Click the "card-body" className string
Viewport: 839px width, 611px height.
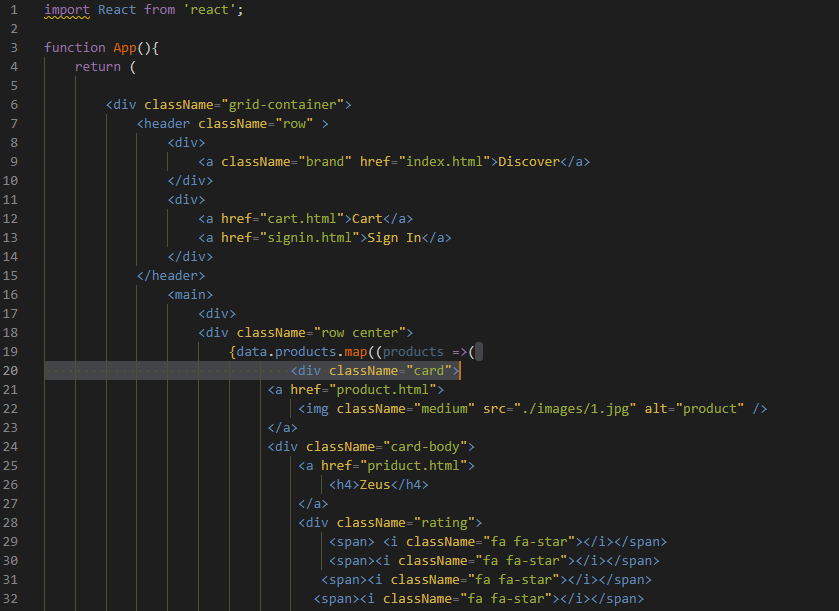tap(425, 447)
